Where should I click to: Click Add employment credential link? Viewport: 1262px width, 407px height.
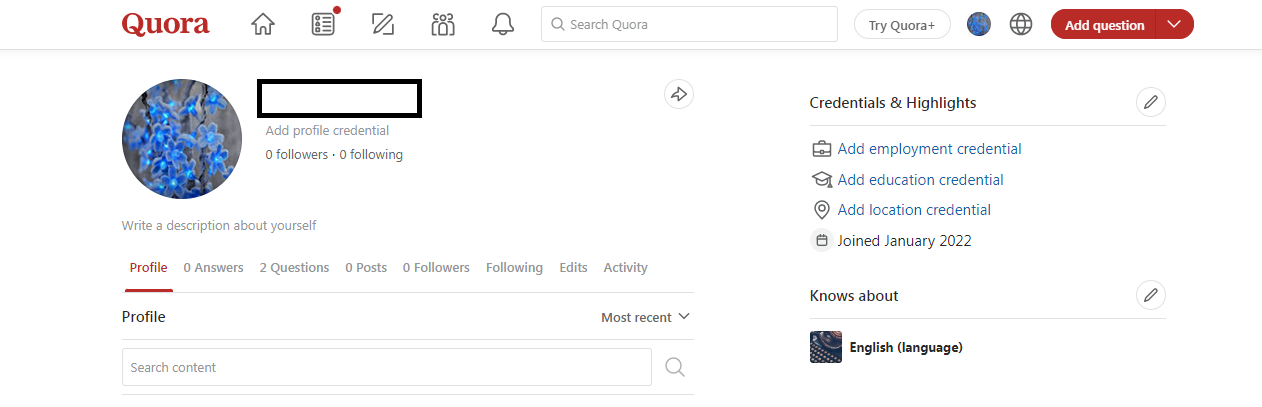pos(929,149)
